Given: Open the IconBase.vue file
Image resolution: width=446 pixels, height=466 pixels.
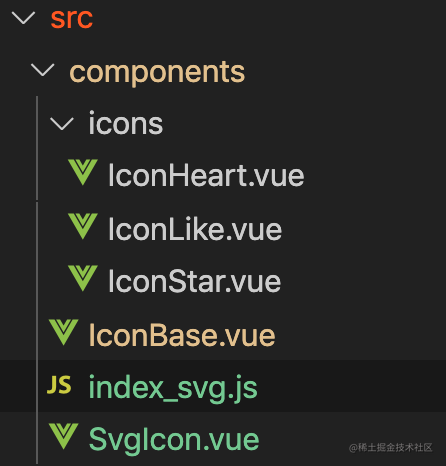Looking at the screenshot, I should 182,335.
